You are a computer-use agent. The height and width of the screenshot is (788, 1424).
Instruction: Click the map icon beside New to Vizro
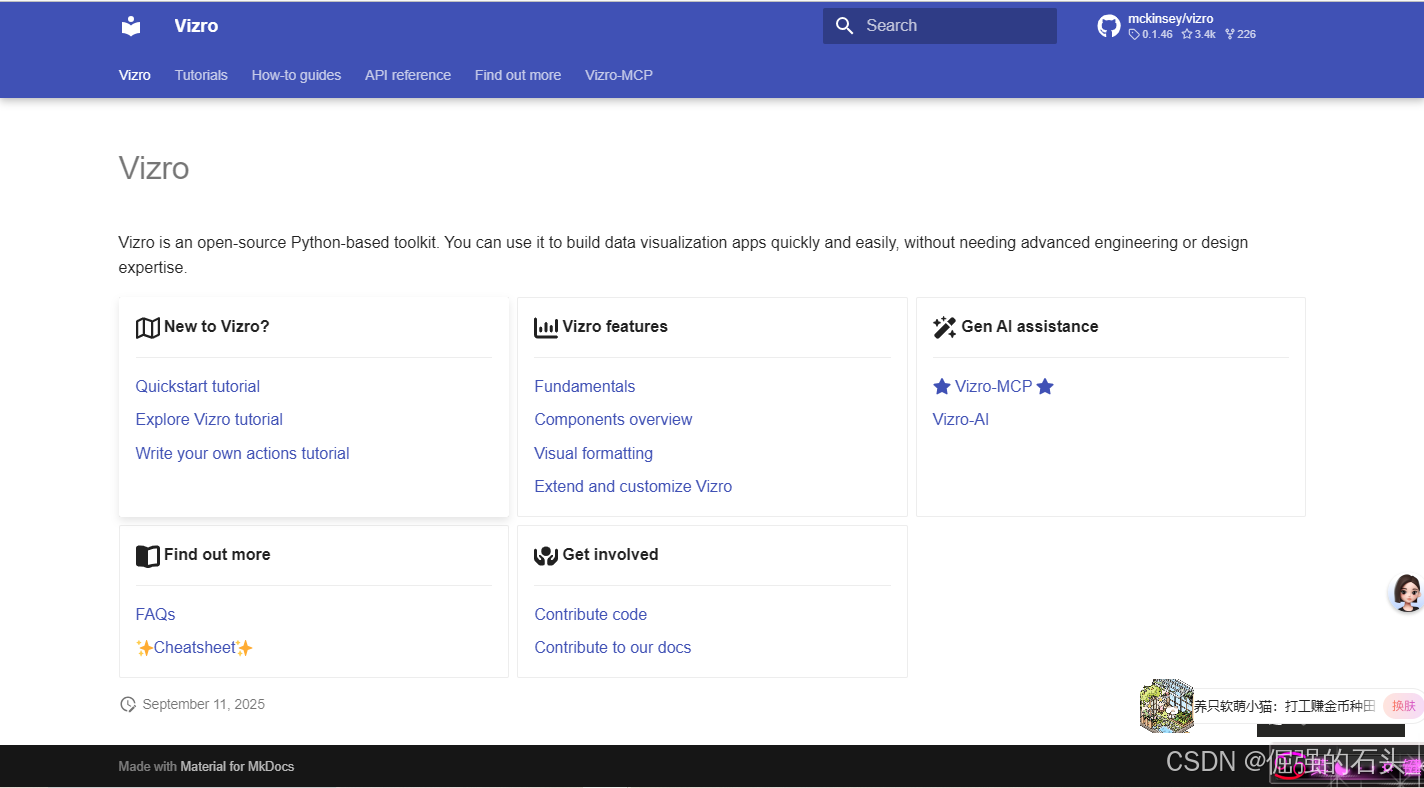[148, 327]
